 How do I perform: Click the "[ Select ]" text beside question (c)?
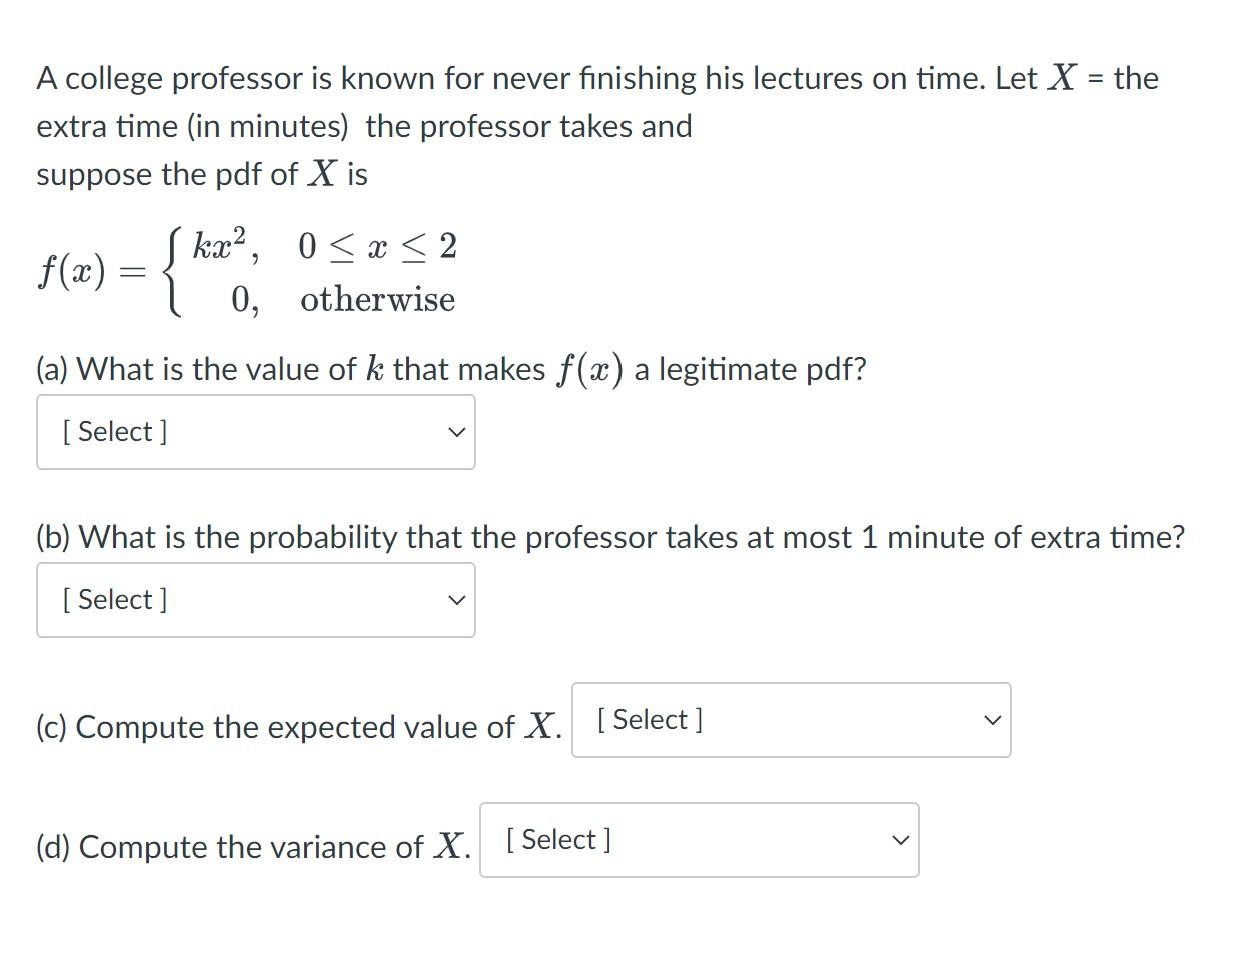[650, 720]
